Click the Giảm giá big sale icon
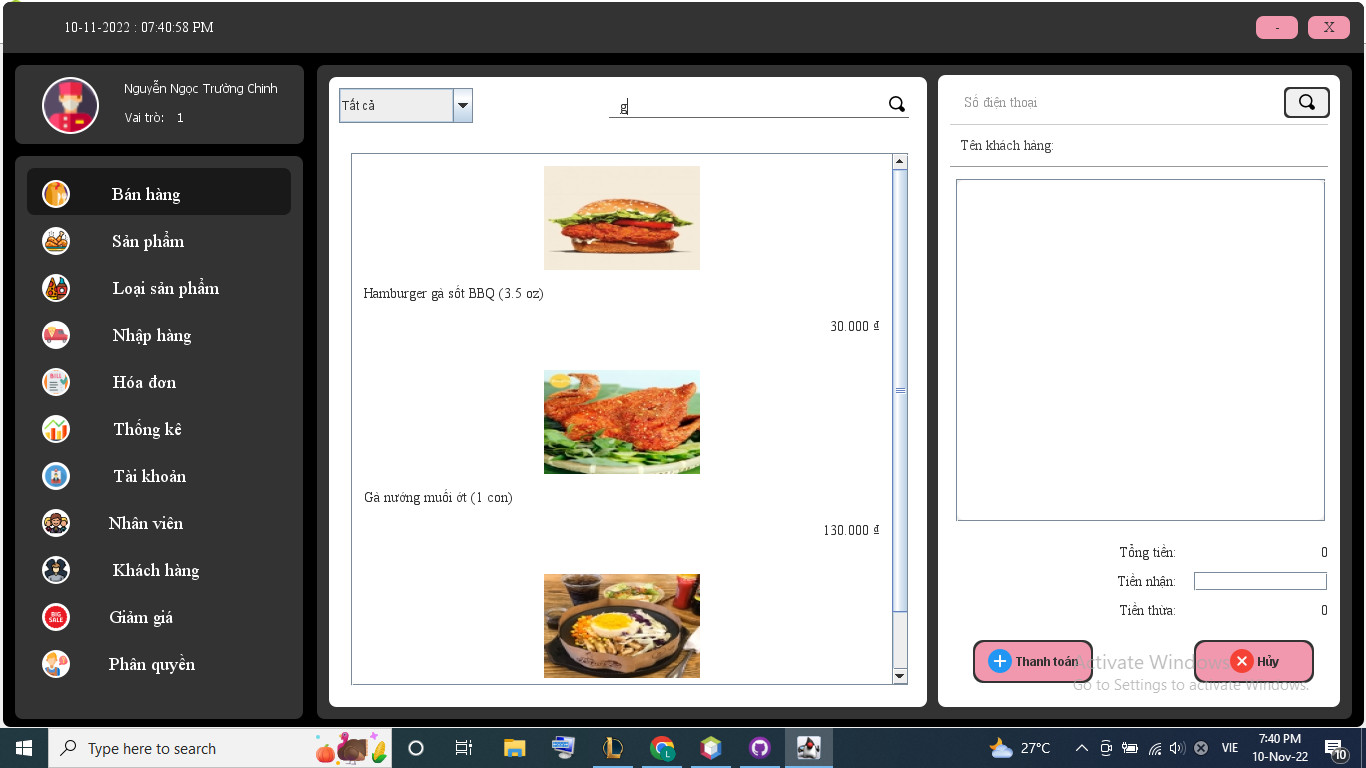This screenshot has width=1366, height=768. tap(56, 617)
